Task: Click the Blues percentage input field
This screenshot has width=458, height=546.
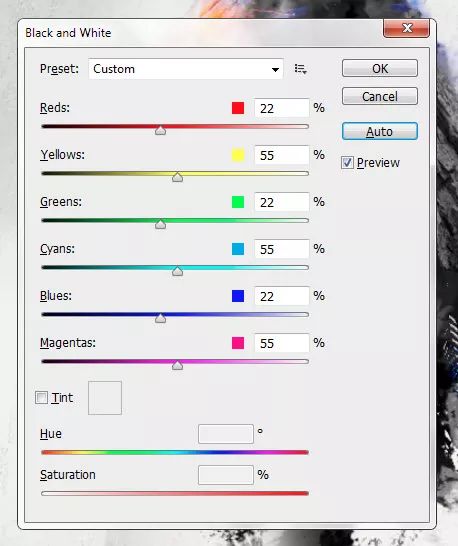Action: [x=281, y=296]
